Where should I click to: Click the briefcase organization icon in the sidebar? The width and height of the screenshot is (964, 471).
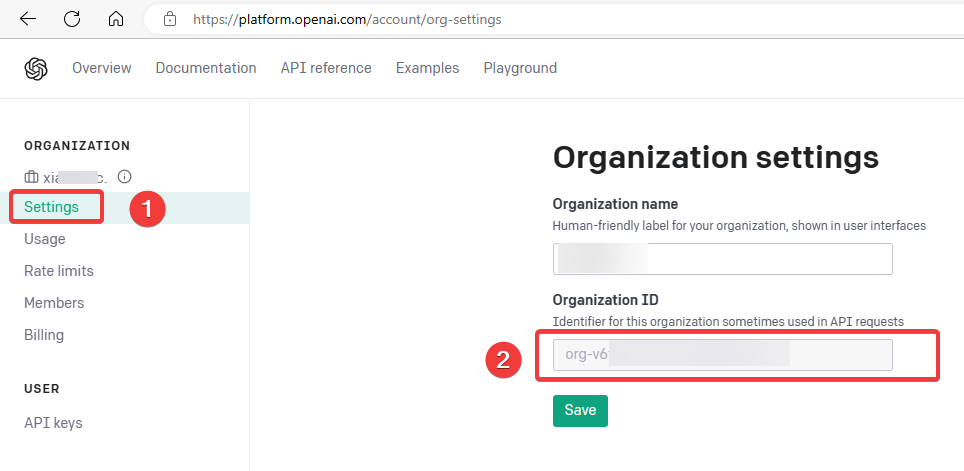tap(31, 177)
